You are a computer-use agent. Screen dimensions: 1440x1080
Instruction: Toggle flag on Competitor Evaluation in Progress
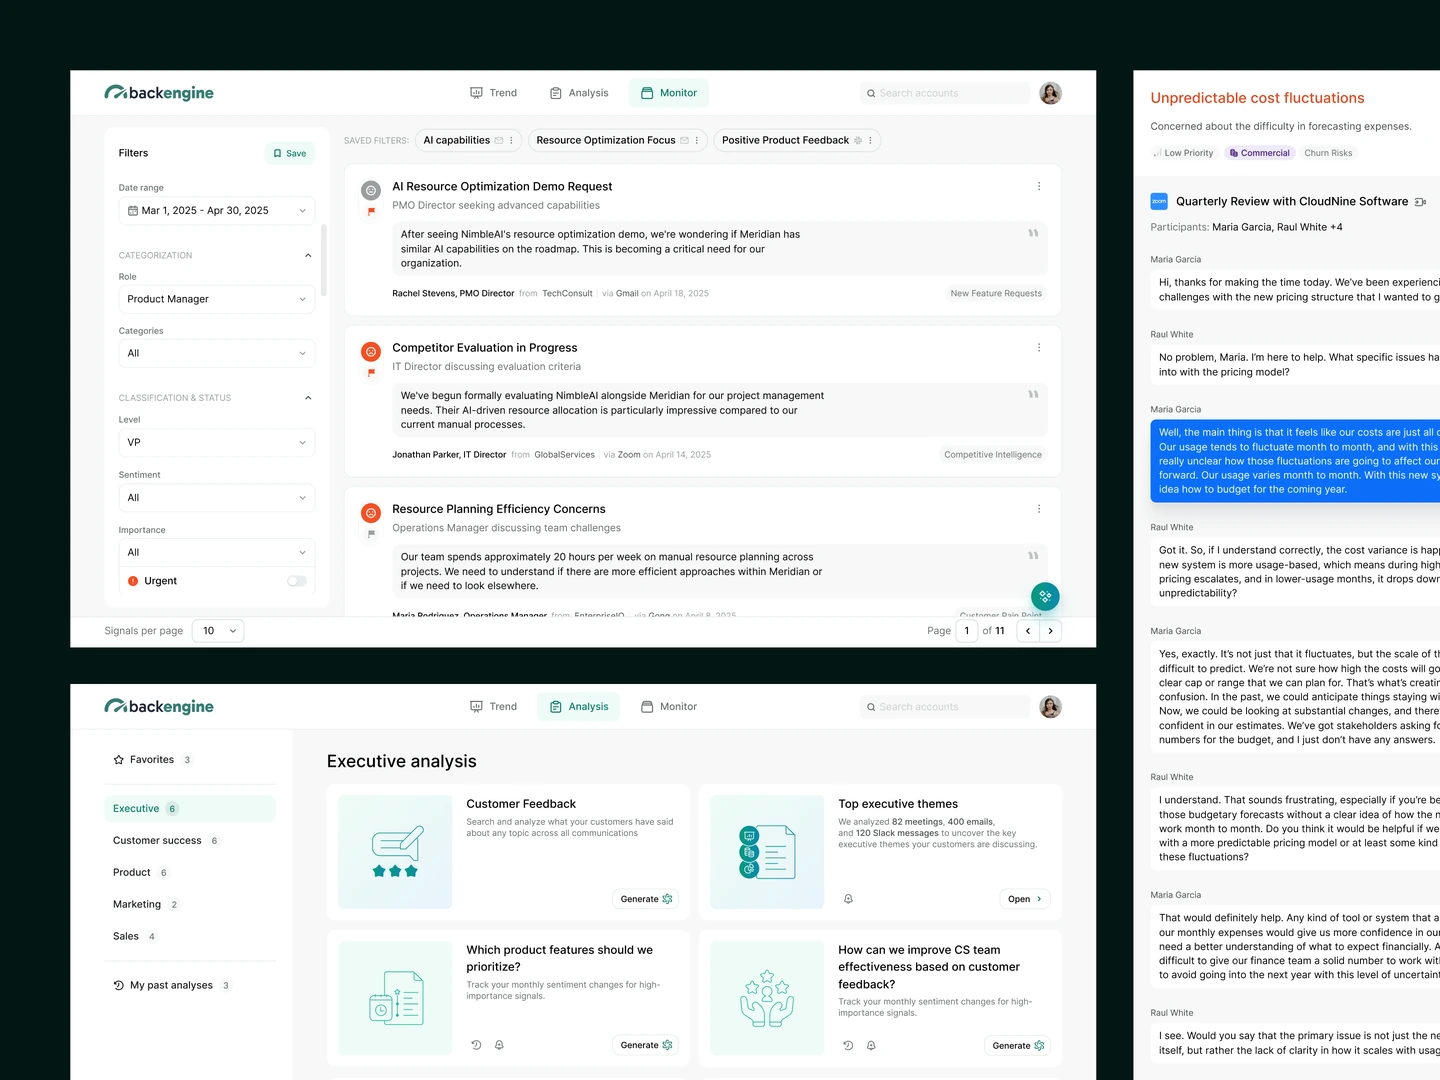pos(371,373)
